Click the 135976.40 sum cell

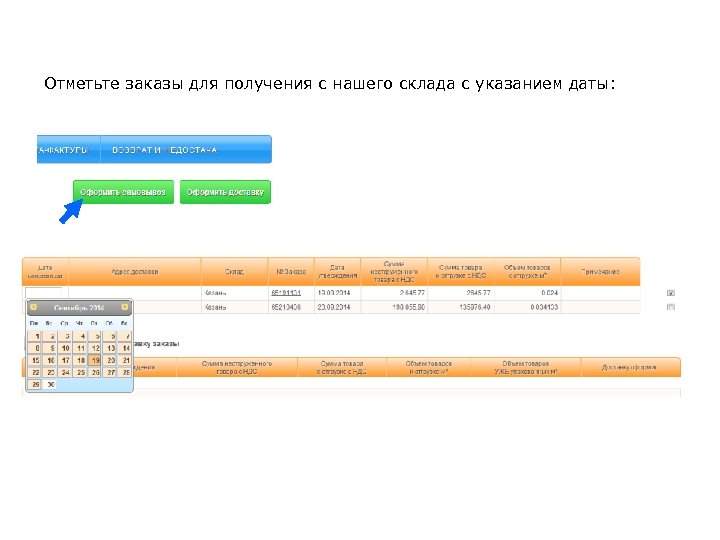(461, 307)
